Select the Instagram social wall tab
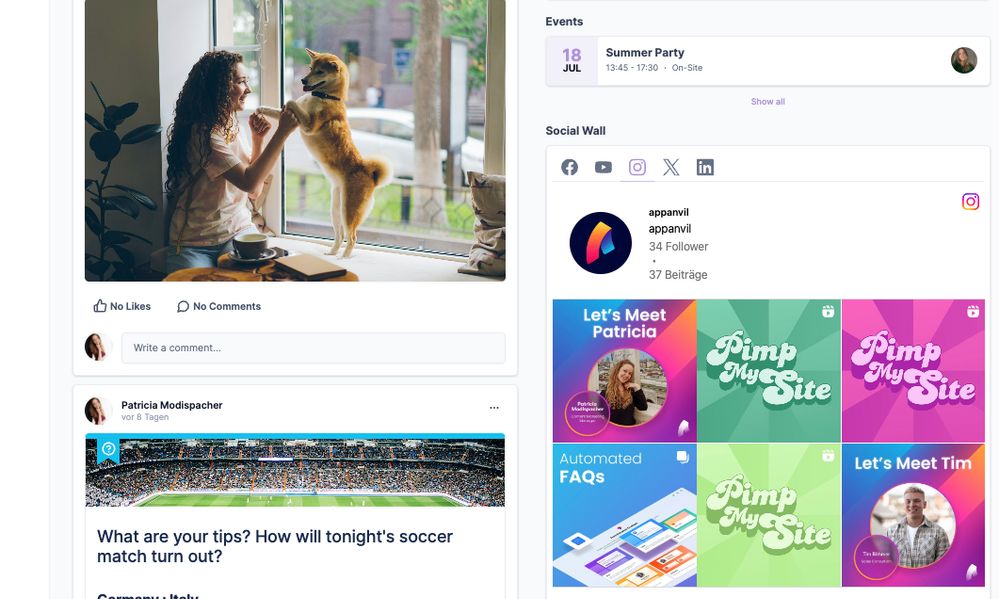This screenshot has height=599, width=999. pos(637,167)
